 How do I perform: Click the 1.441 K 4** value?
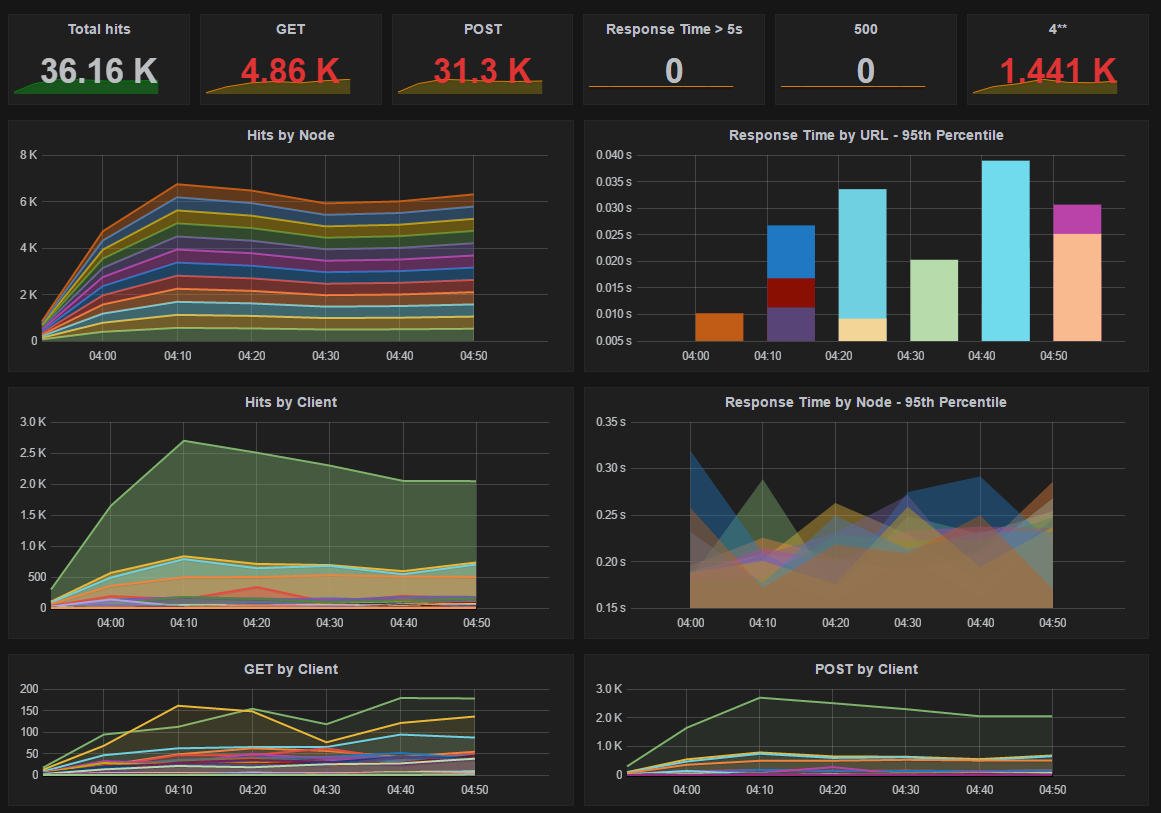(1058, 71)
